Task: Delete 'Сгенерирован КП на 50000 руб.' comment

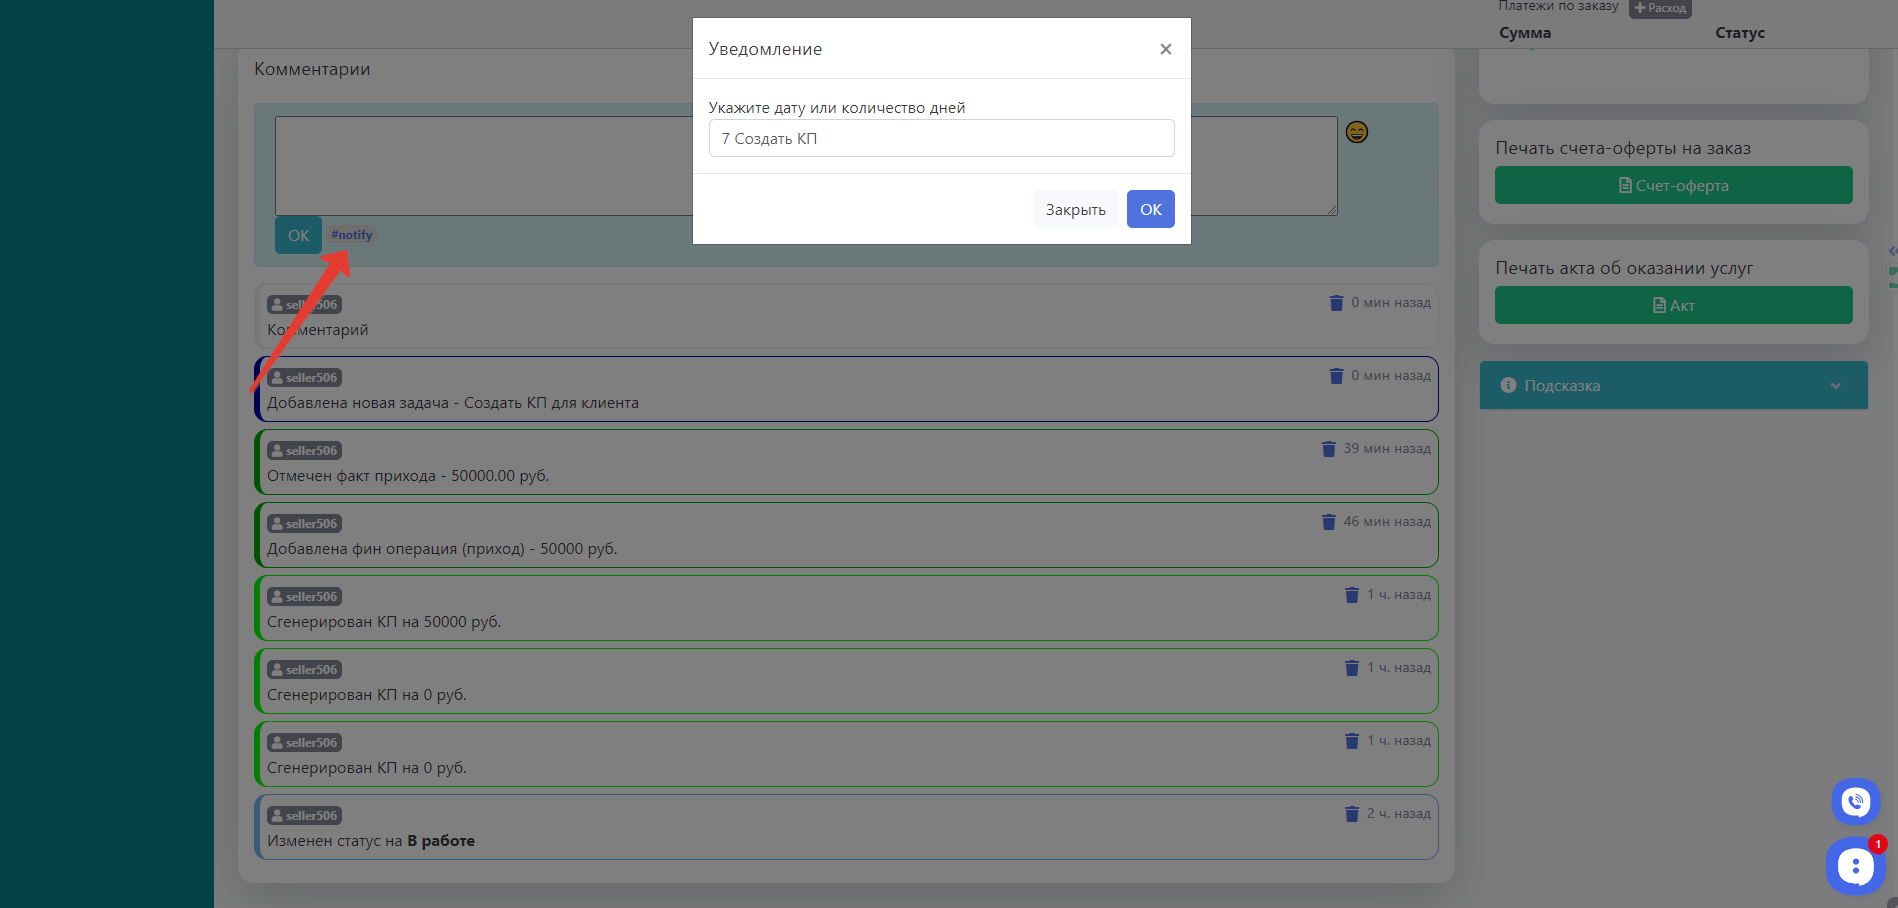Action: 1352,595
